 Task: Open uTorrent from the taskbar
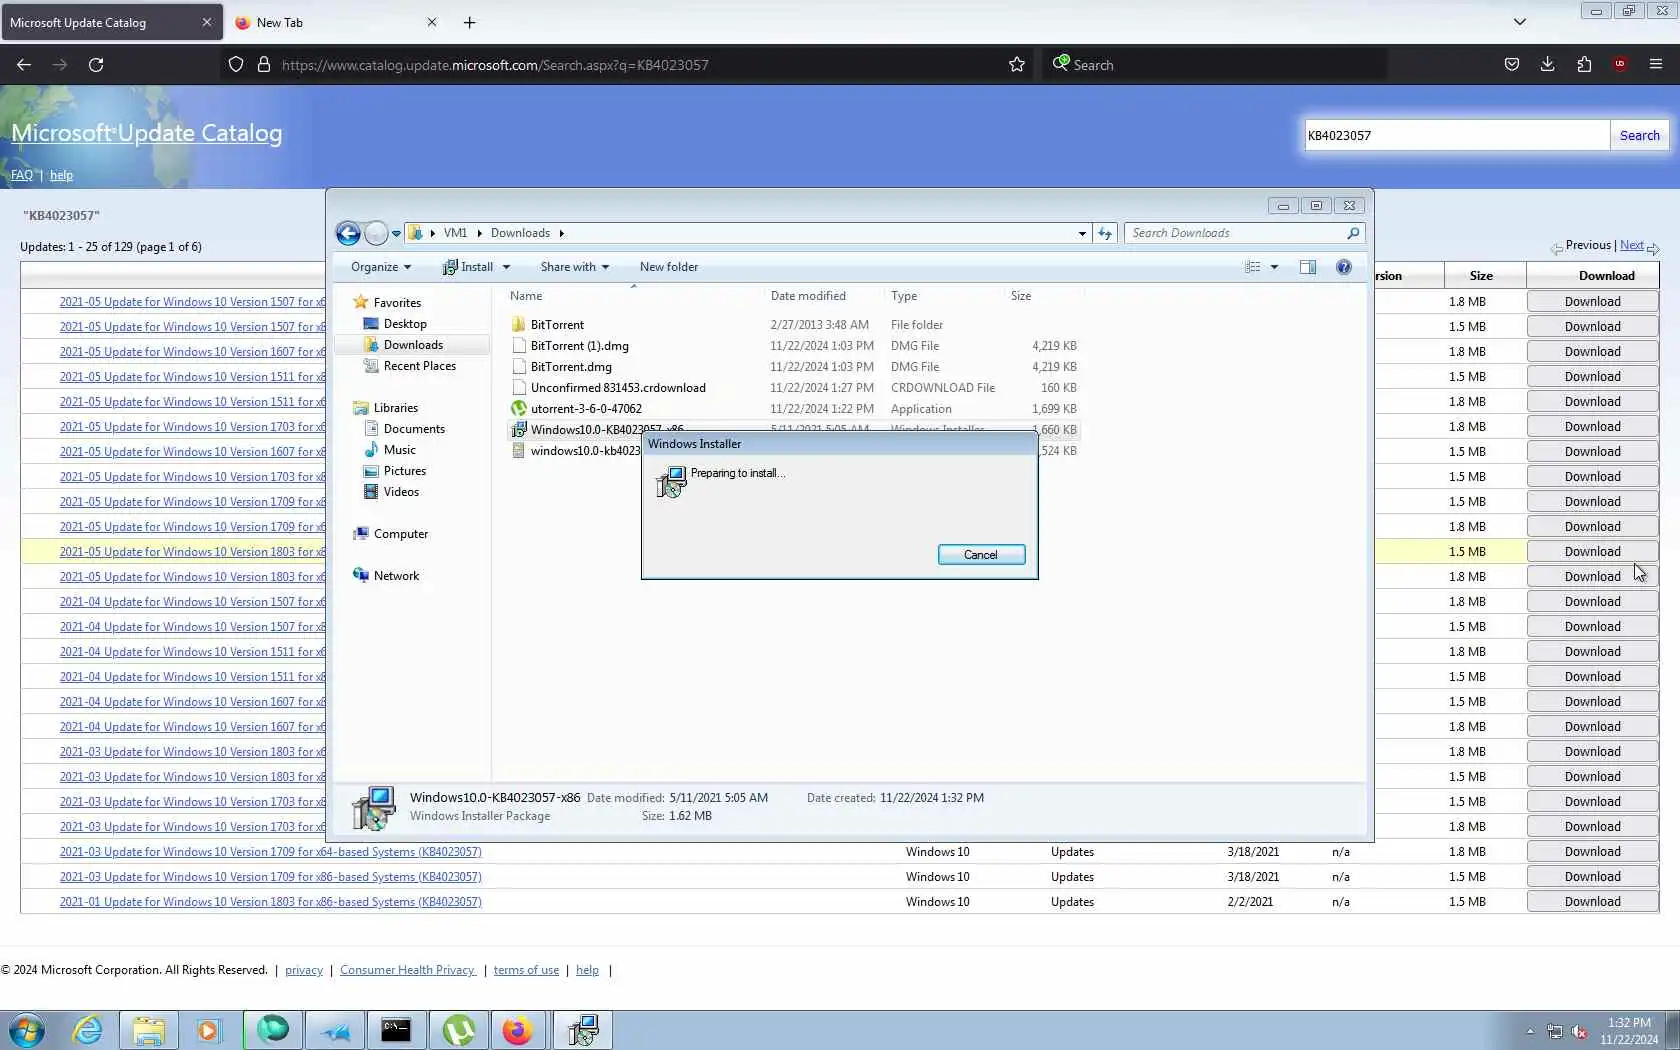pos(458,1030)
